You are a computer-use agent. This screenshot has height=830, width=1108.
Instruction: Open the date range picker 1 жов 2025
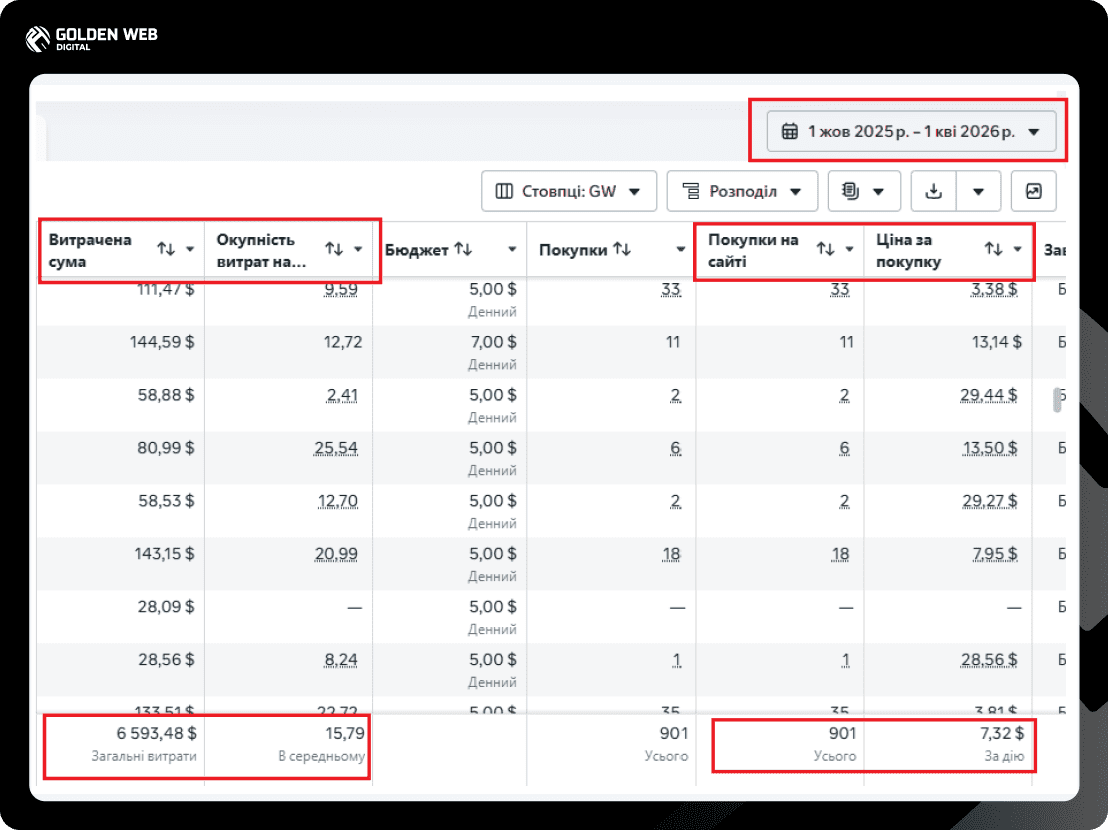click(912, 131)
